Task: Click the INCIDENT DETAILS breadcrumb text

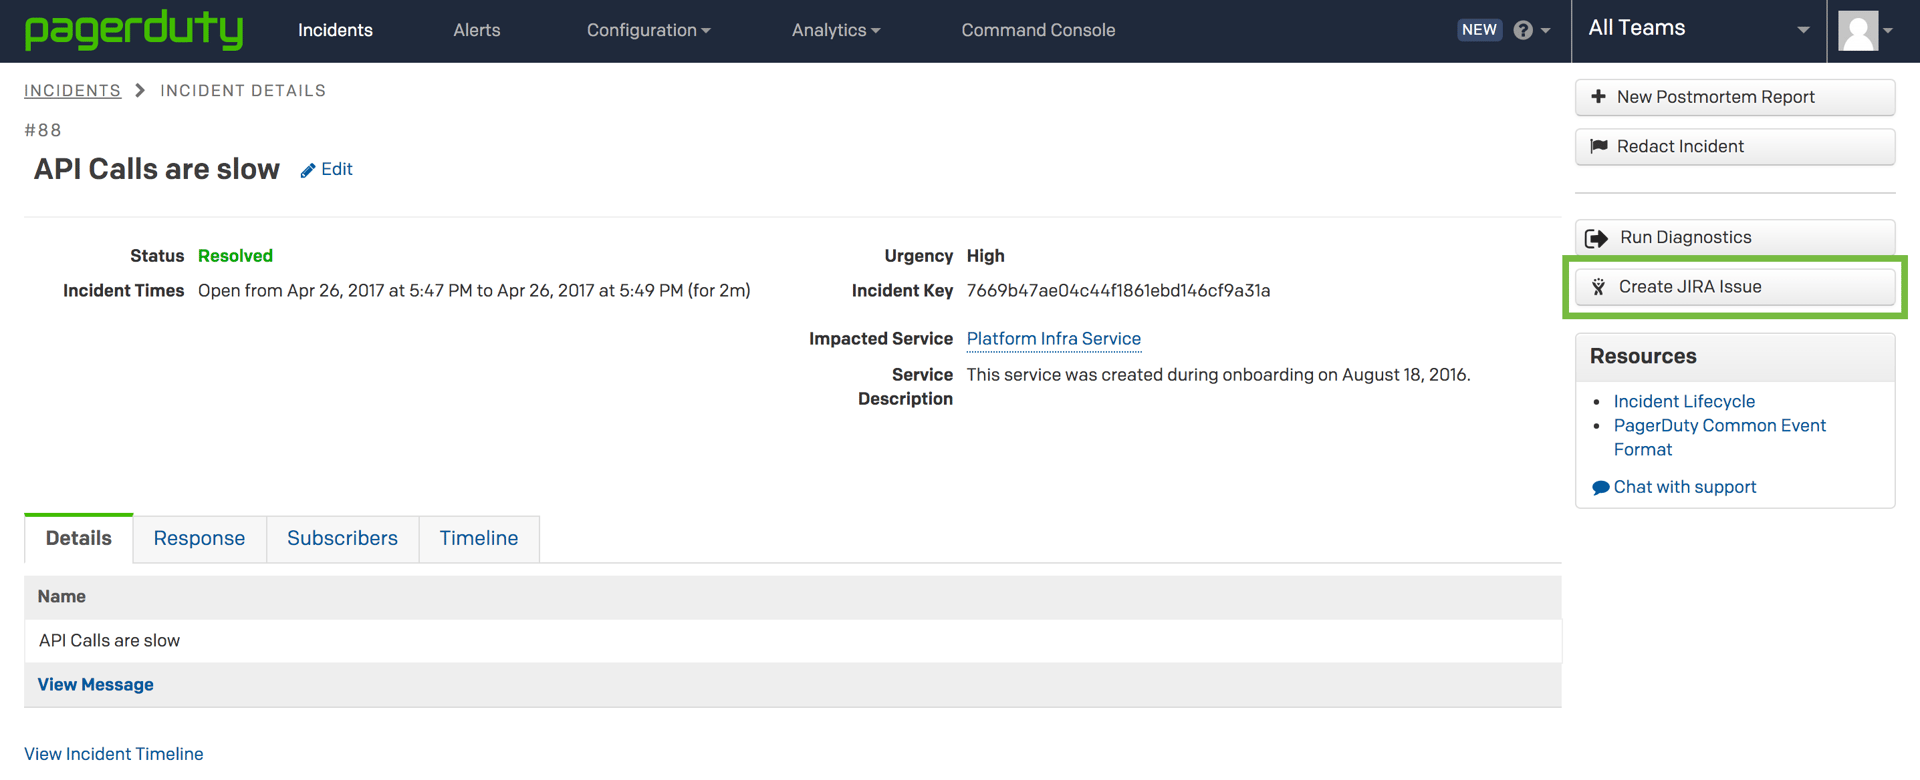Action: pyautogui.click(x=243, y=90)
